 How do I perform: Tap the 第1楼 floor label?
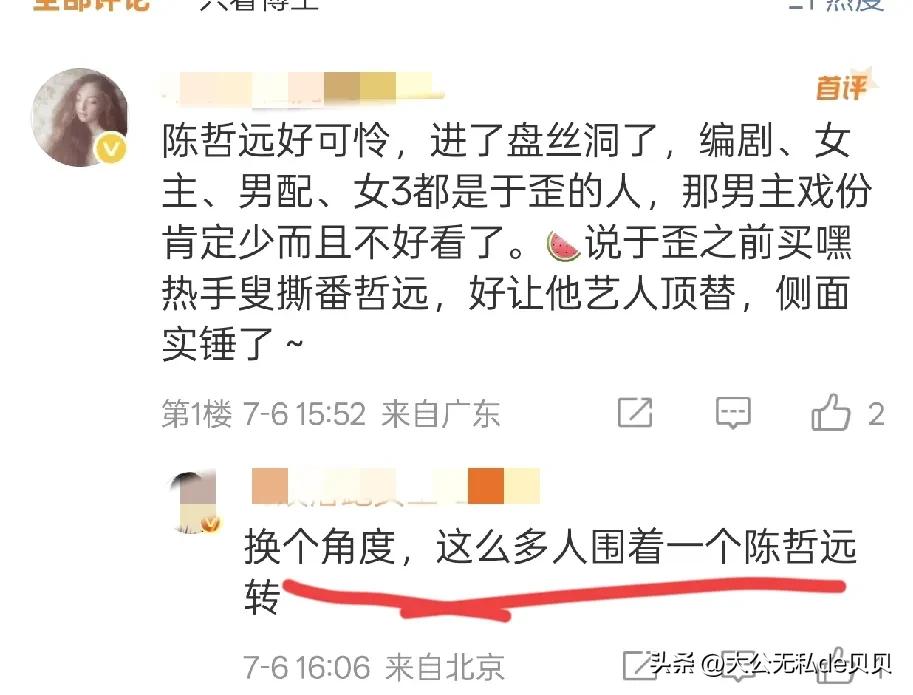point(197,414)
